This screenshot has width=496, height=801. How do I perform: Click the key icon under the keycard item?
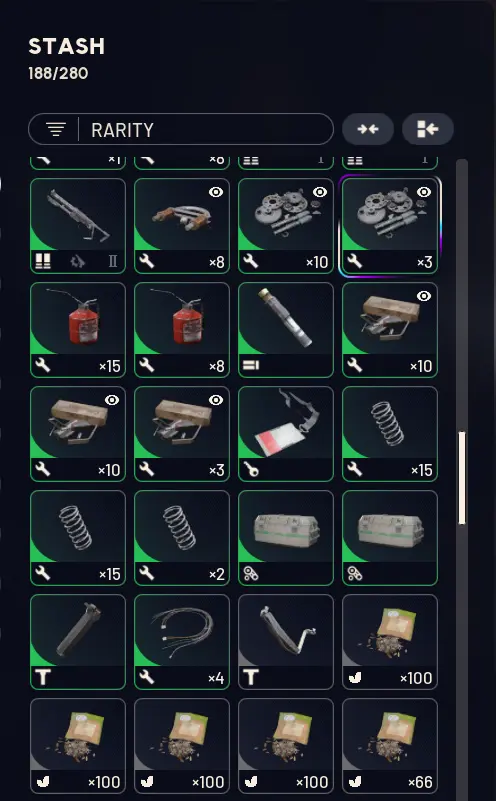251,469
